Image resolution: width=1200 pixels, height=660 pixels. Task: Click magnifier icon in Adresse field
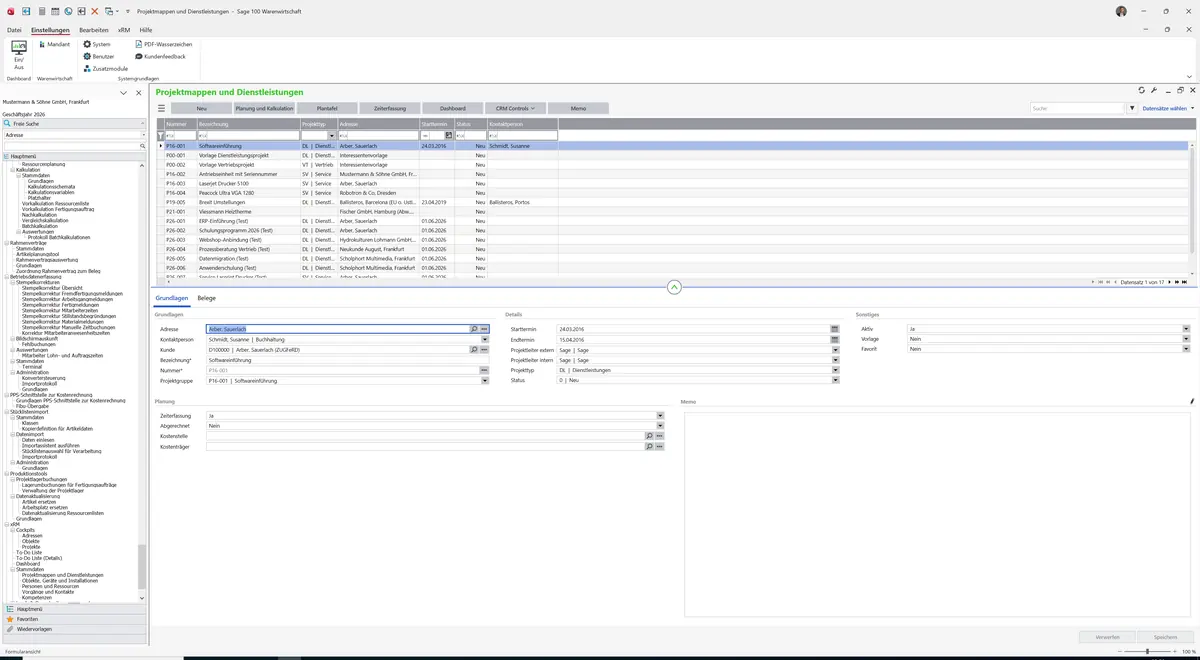pos(474,329)
